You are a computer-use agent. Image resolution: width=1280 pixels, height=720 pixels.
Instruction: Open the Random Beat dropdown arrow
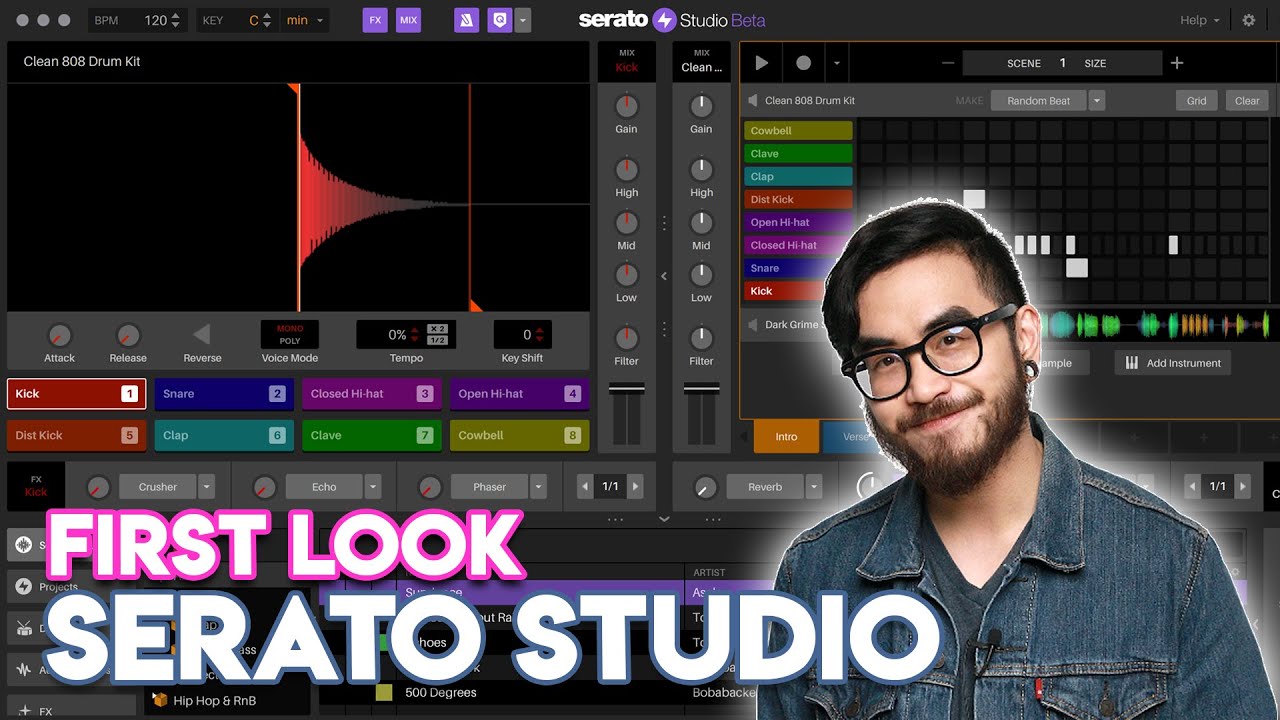(x=1097, y=100)
